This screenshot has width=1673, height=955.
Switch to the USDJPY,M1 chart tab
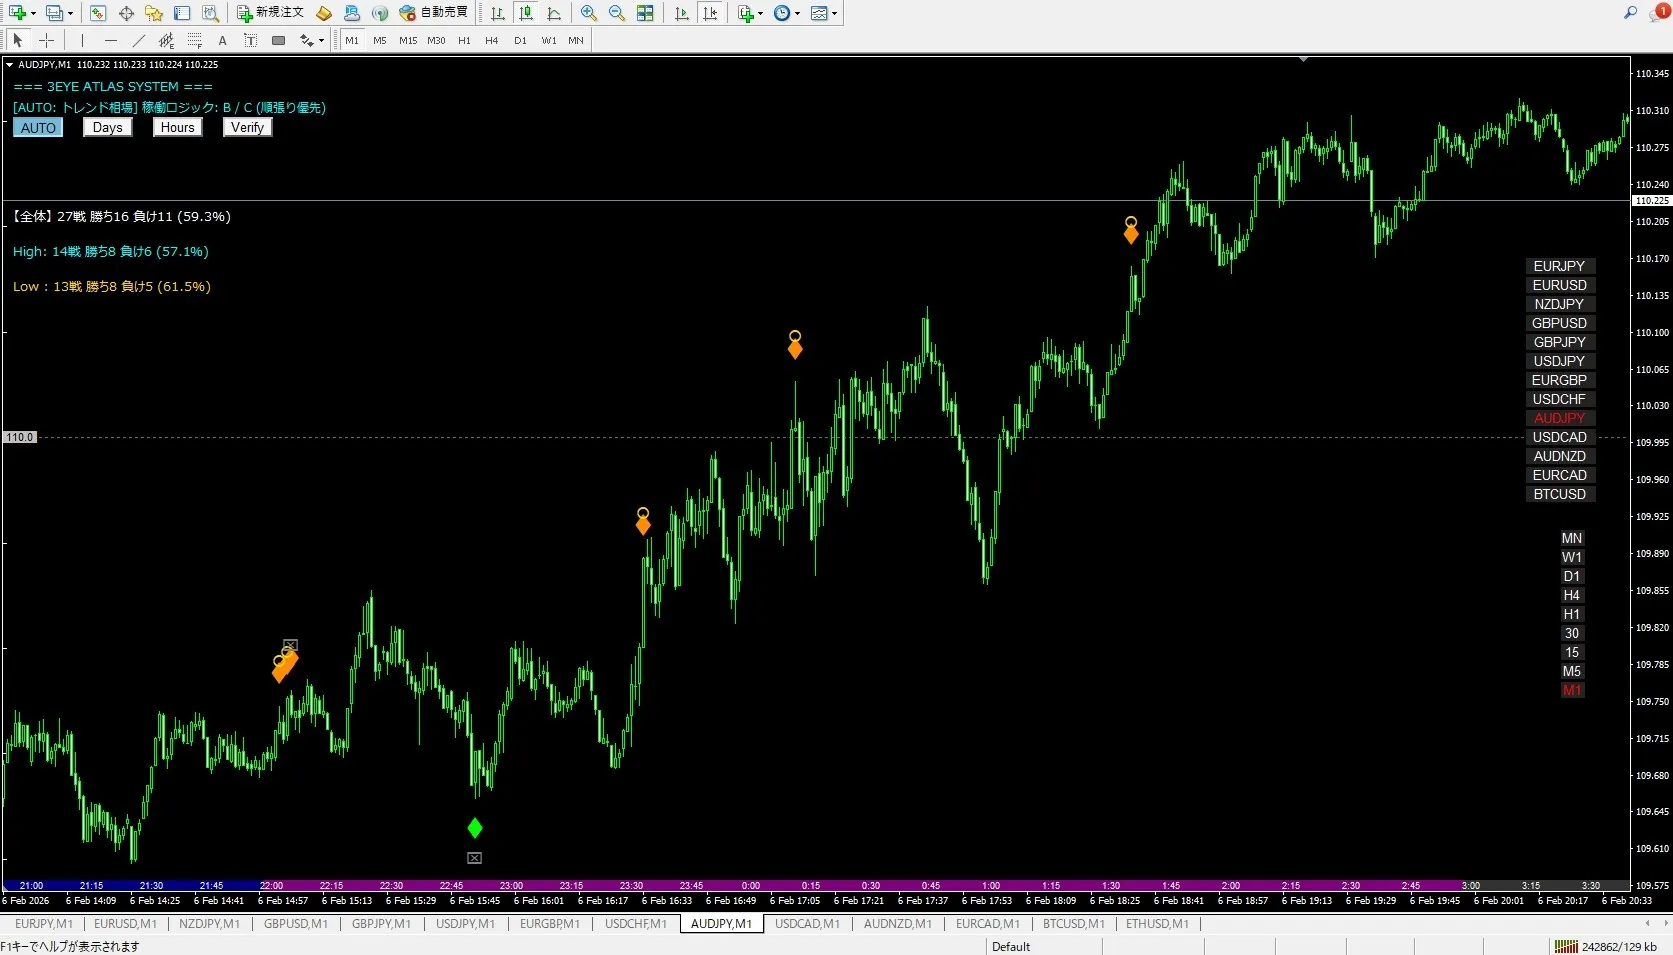tap(465, 924)
